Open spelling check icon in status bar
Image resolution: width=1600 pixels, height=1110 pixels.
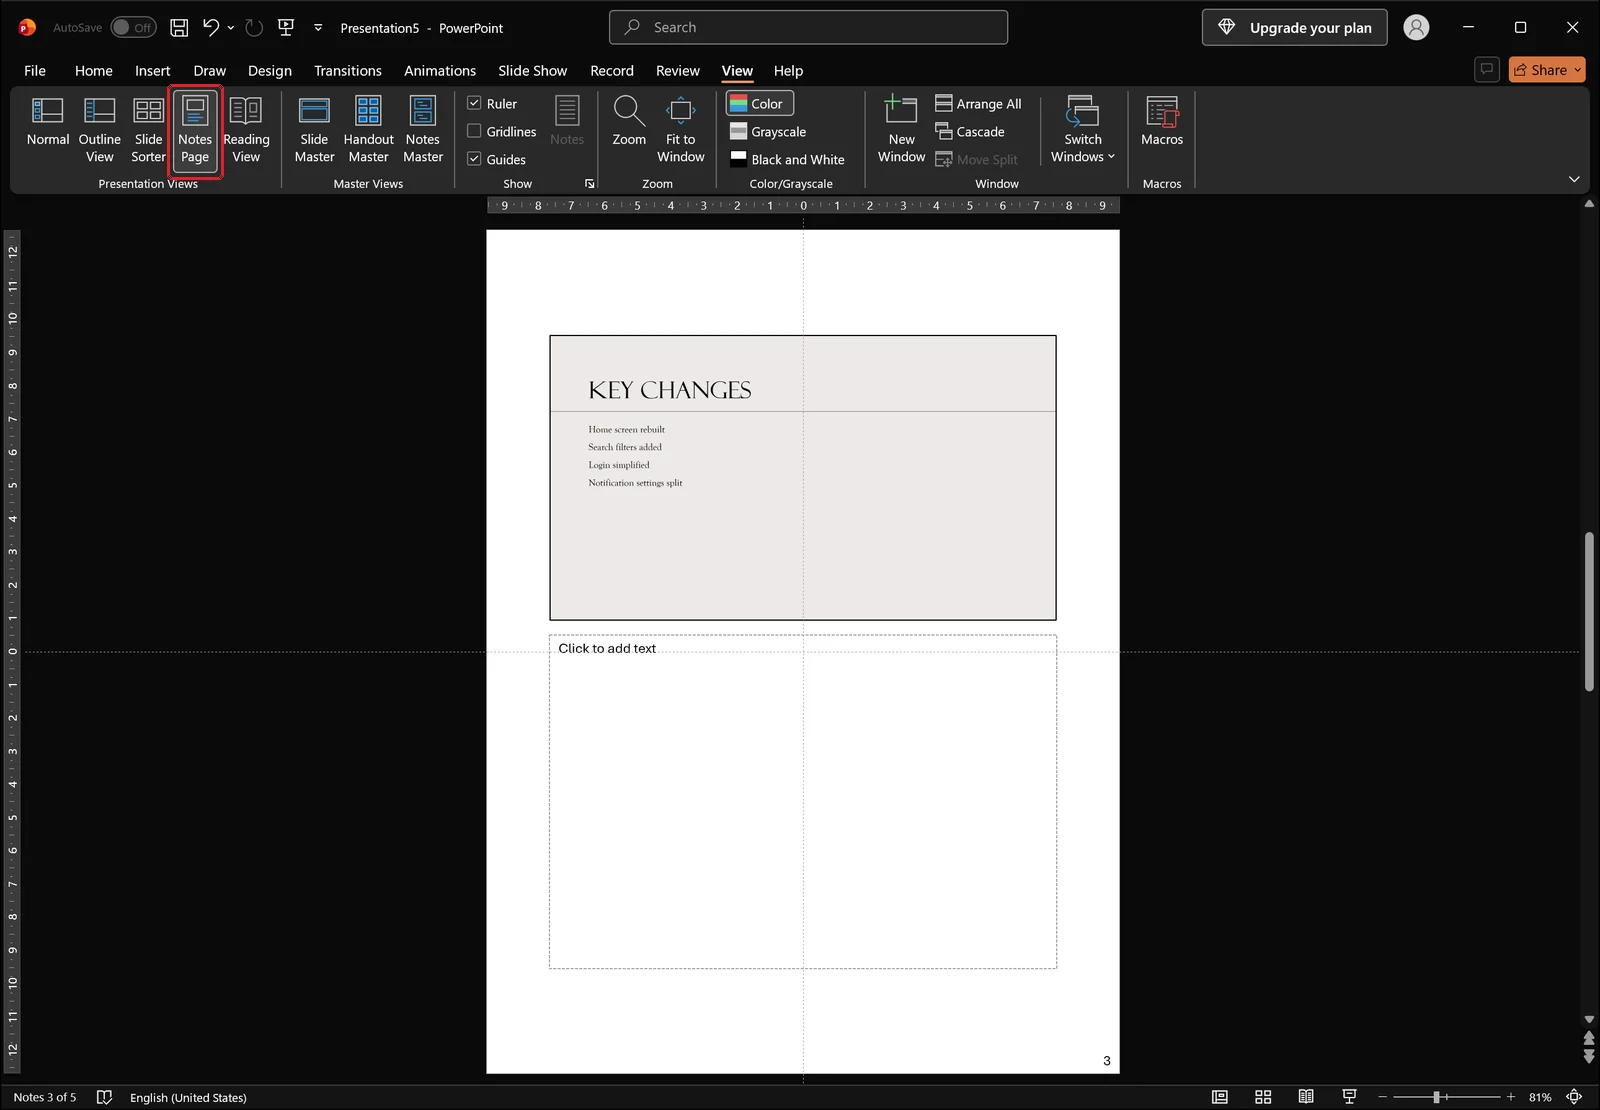click(x=104, y=1097)
